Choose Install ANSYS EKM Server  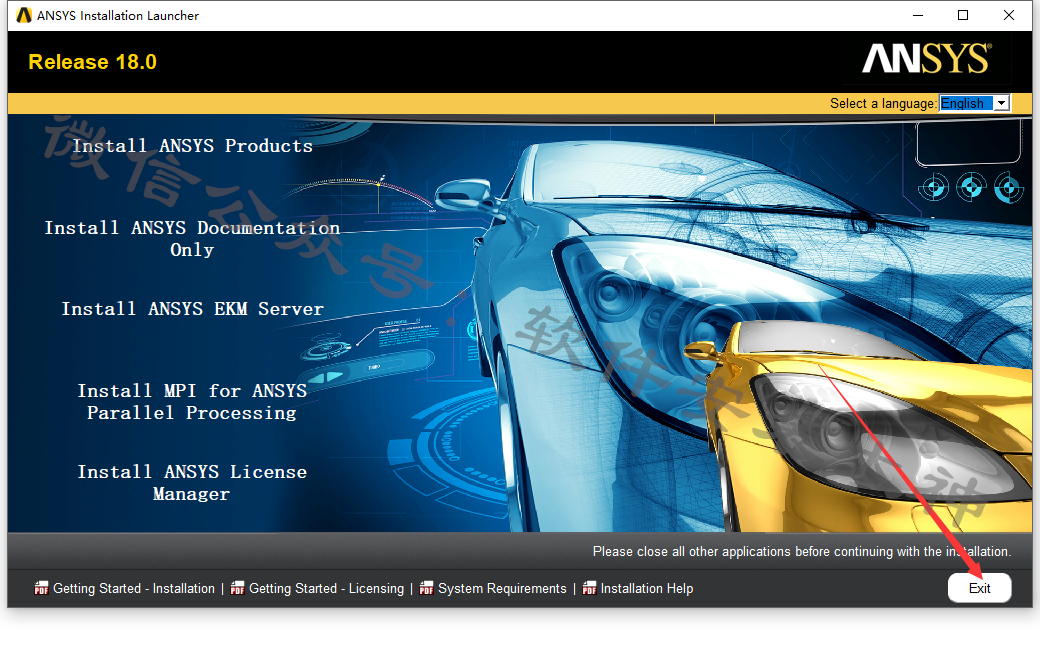(192, 309)
